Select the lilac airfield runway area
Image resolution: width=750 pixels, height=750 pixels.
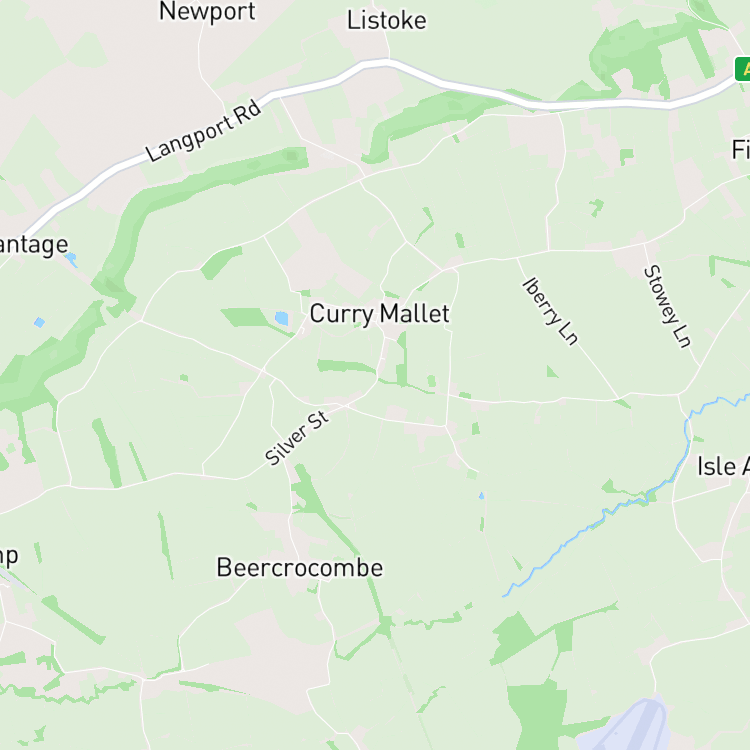point(628,724)
